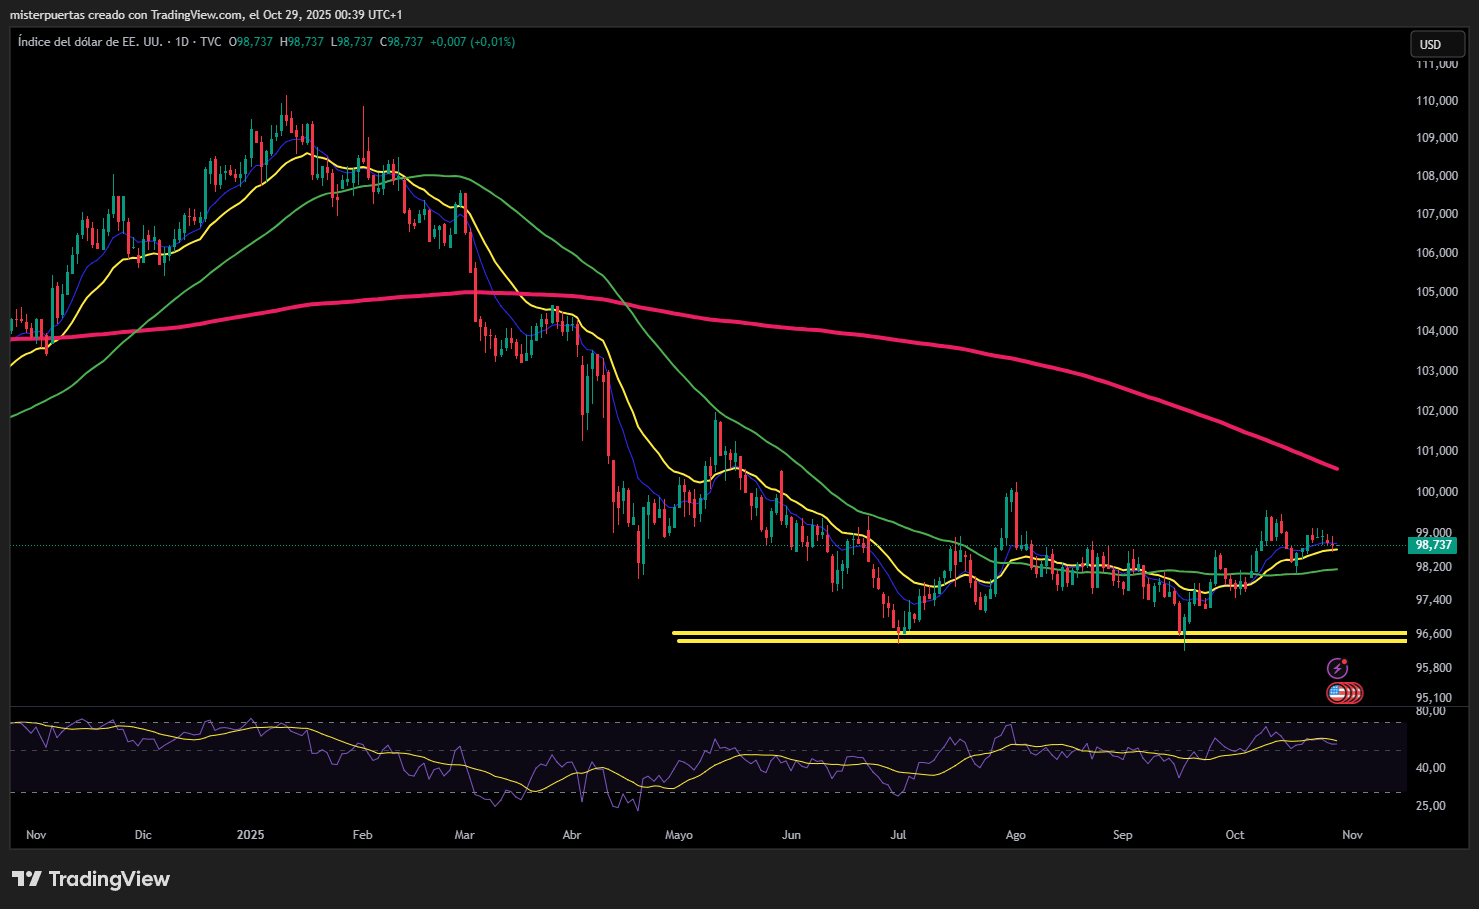
Task: Click the change value +0,007 (+0,01%)
Action: coord(473,42)
